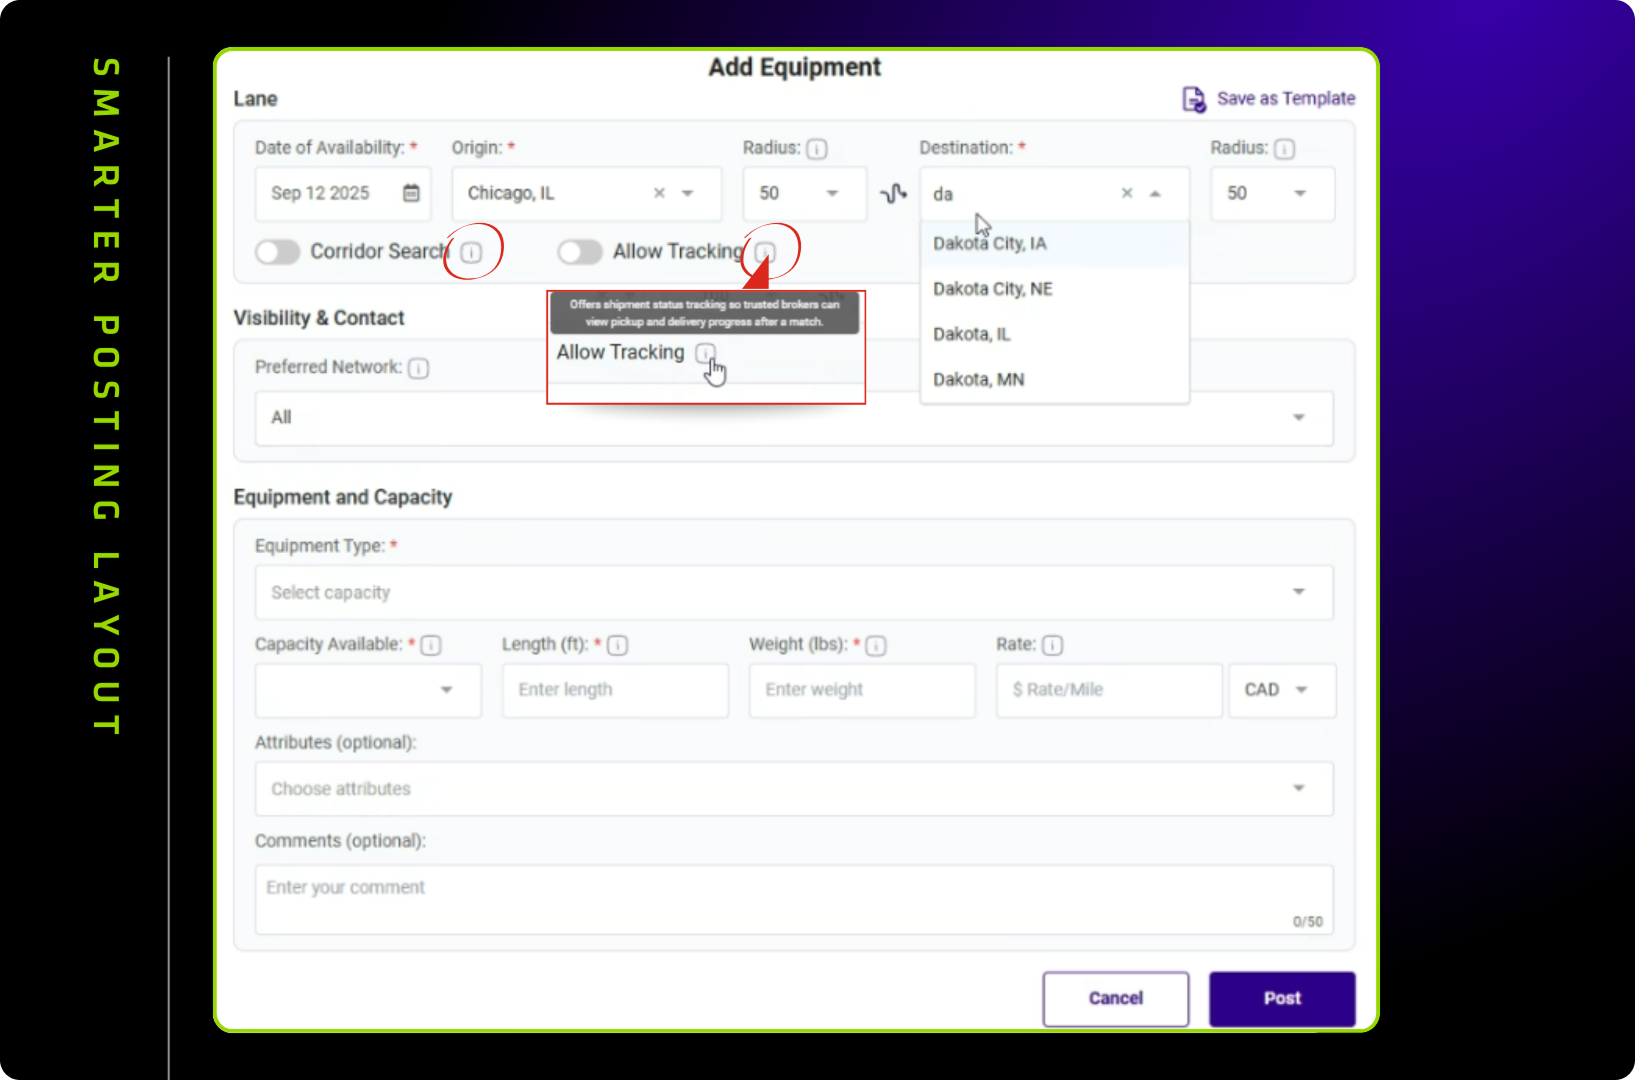Screen dimensions: 1635x1080
Task: Clear the Chicago, IL origin with X
Action: pos(659,193)
